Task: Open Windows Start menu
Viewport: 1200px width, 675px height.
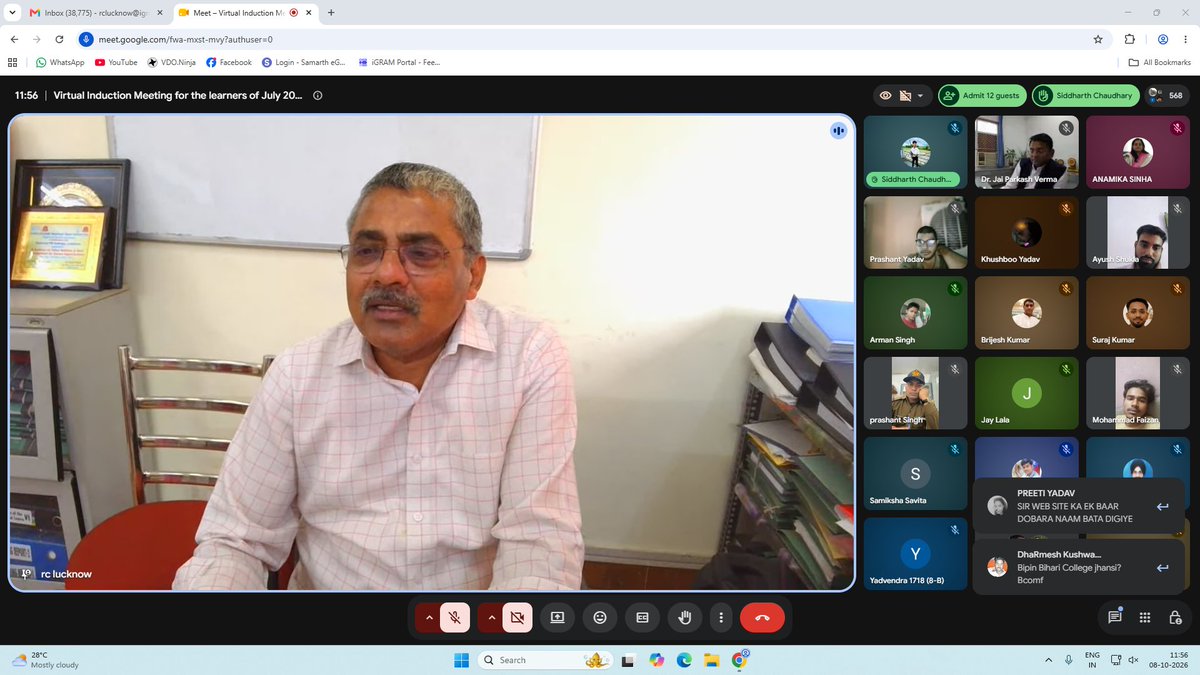Action: pyautogui.click(x=461, y=660)
